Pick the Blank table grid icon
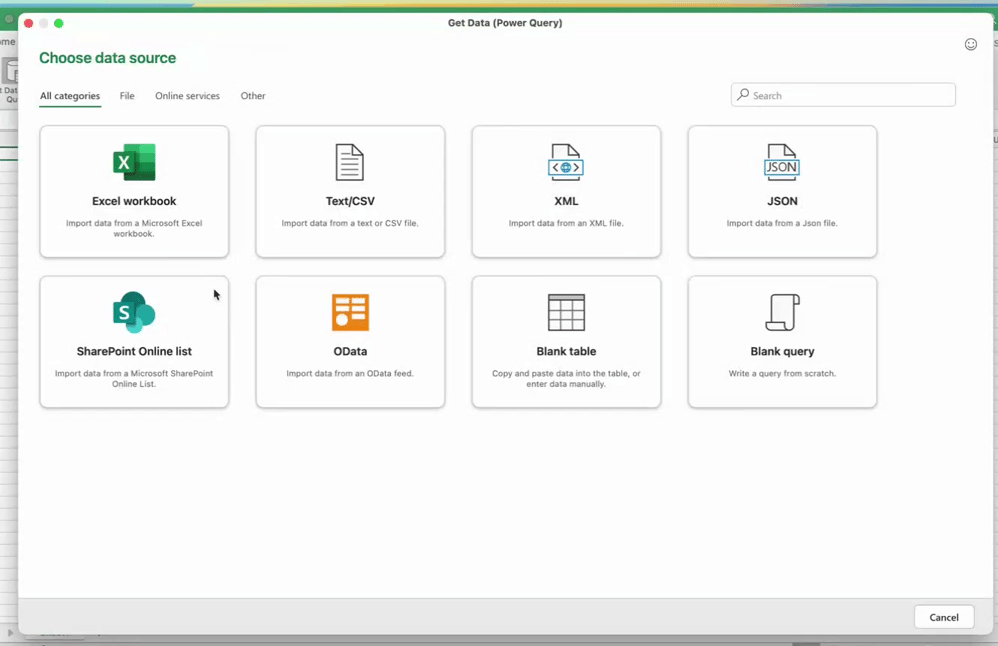The height and width of the screenshot is (646, 998). coord(566,312)
